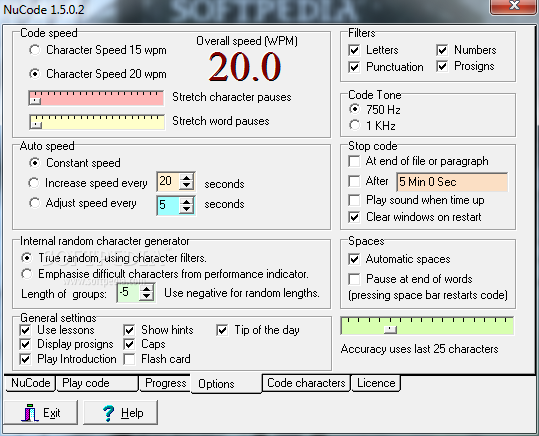This screenshot has height=436, width=539.
Task: Increment the Increase speed seconds spinner
Action: coord(187,177)
